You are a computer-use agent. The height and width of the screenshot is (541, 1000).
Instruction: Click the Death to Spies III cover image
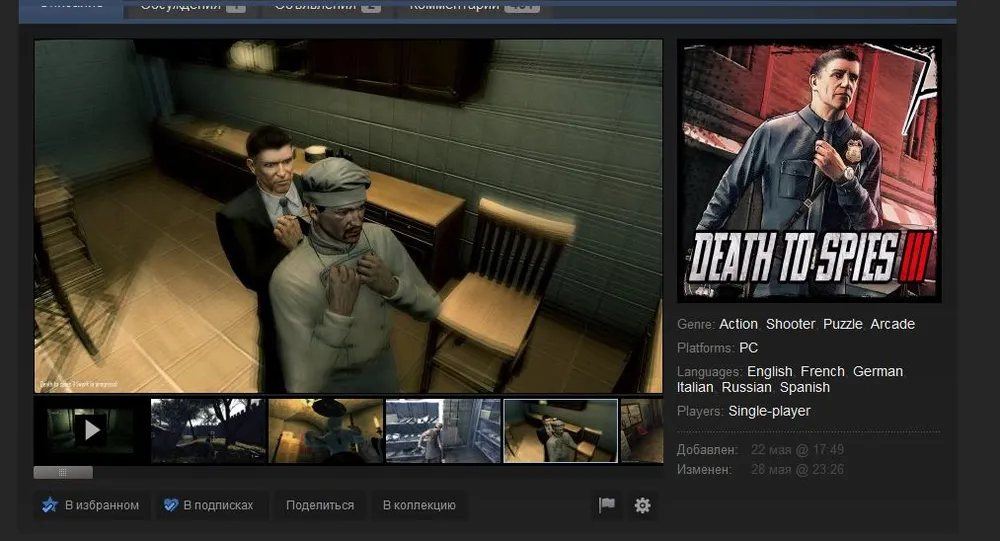(x=808, y=170)
